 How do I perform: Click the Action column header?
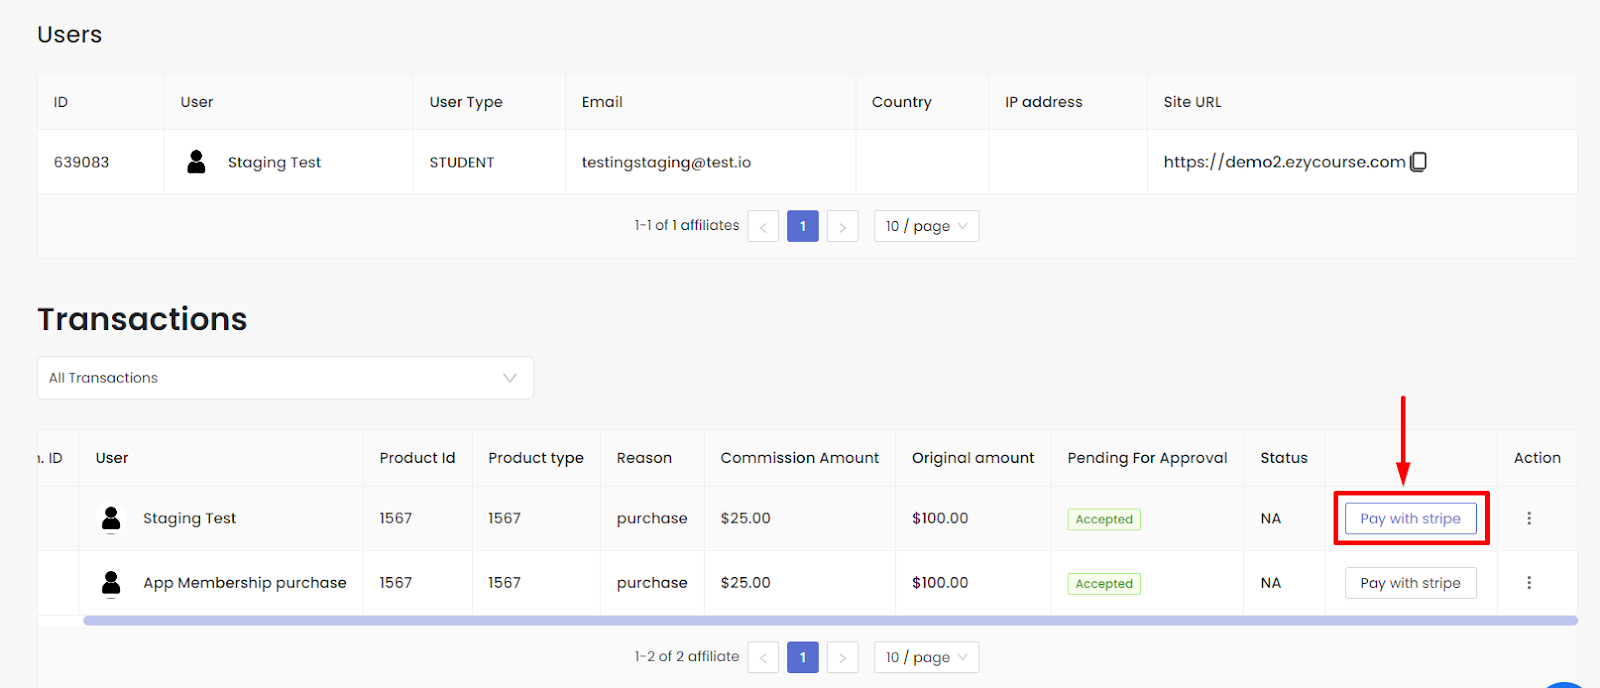tap(1537, 458)
